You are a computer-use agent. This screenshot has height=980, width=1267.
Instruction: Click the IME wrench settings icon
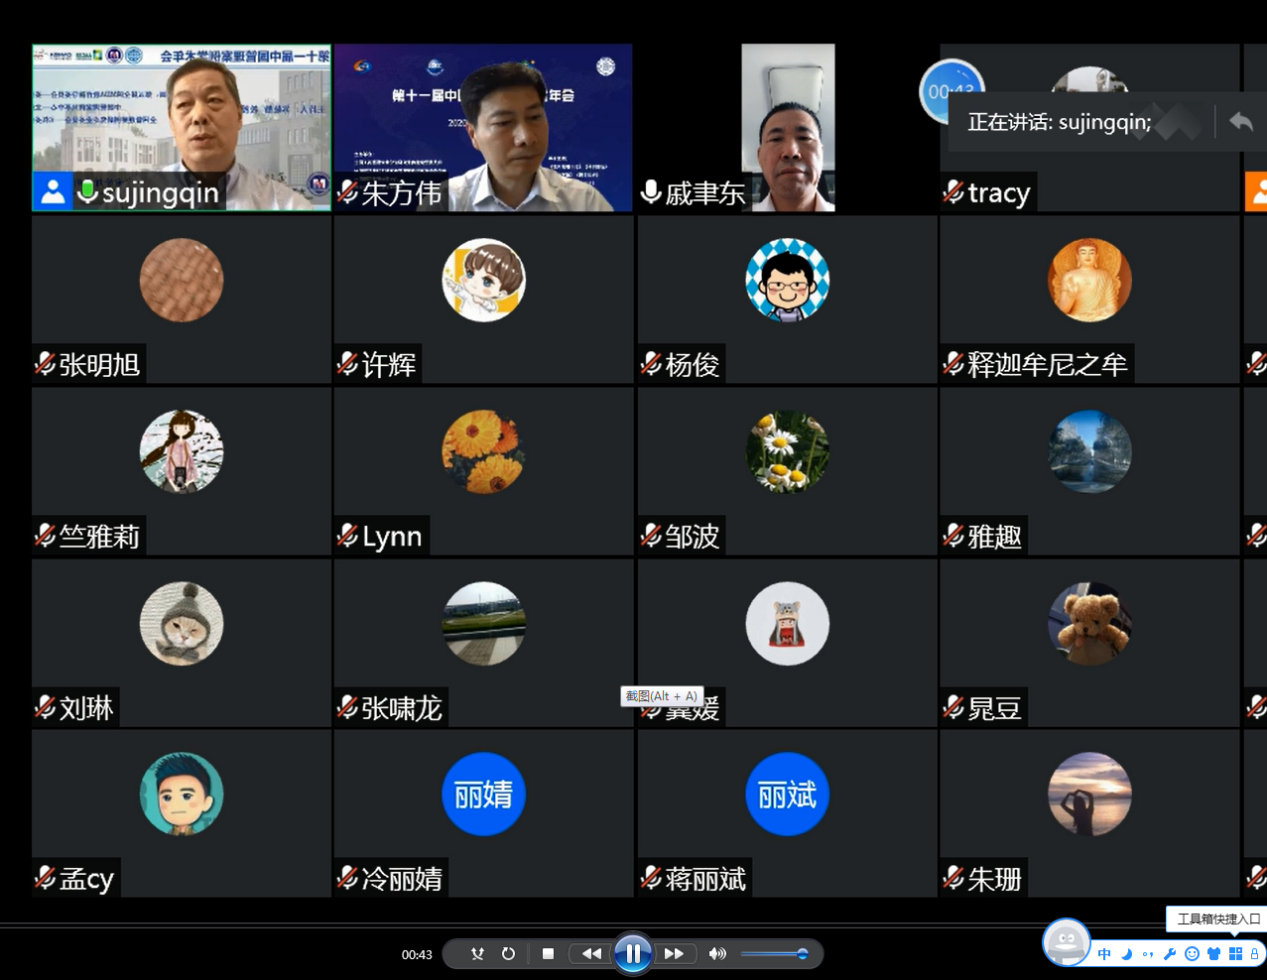(1169, 954)
